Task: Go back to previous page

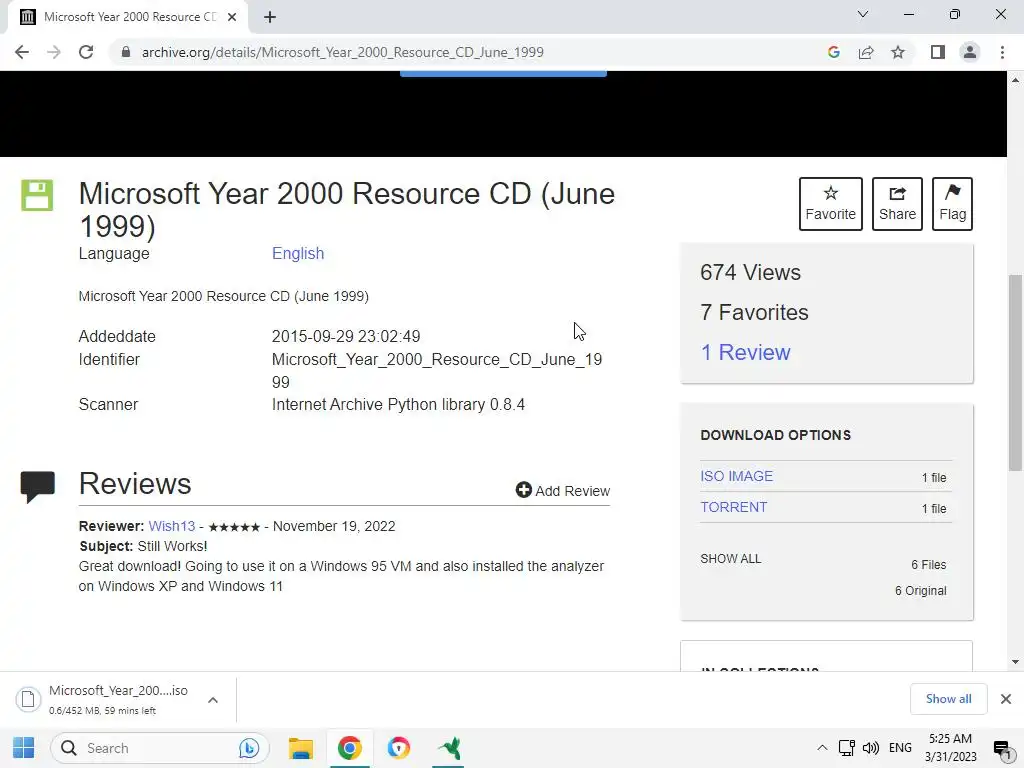Action: 22,52
